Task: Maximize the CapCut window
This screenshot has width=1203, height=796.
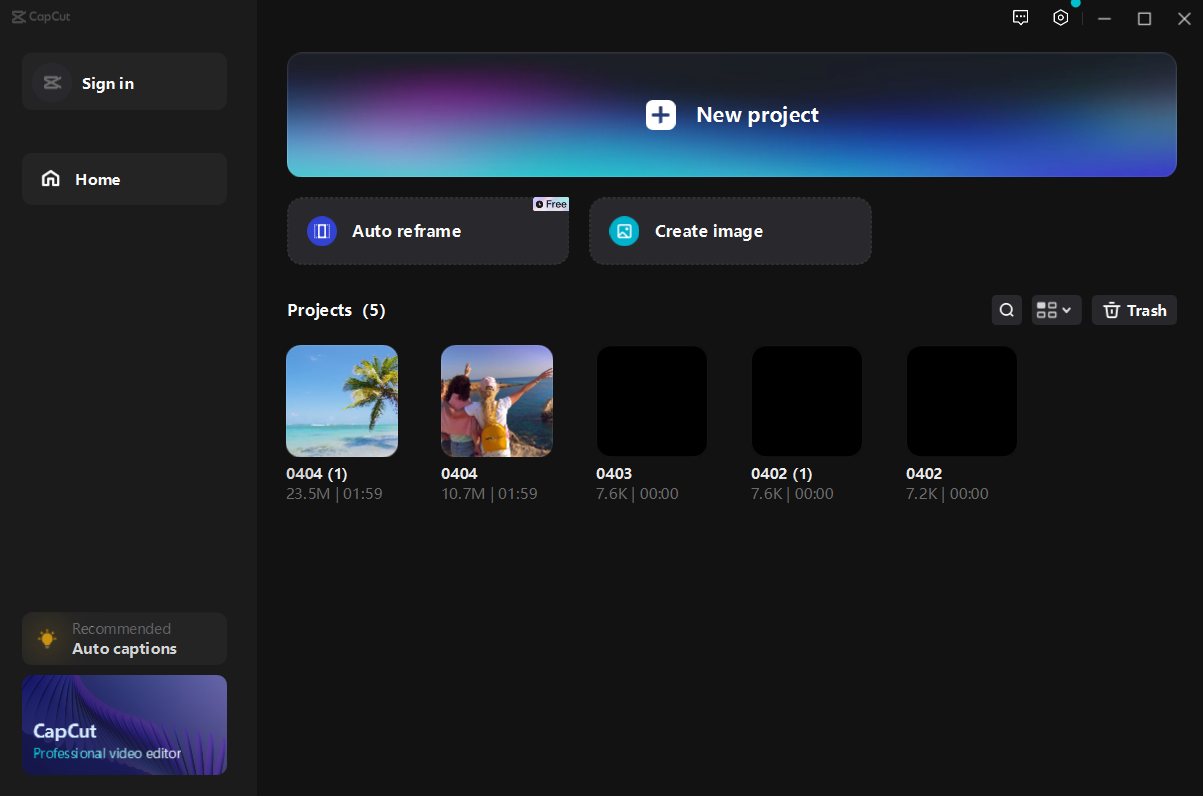Action: point(1145,18)
